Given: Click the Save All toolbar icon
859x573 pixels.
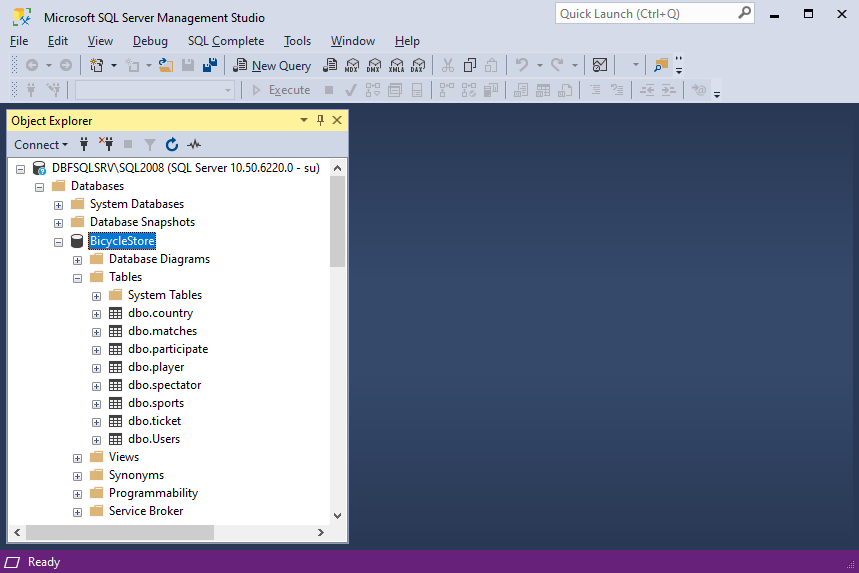Looking at the screenshot, I should point(210,66).
